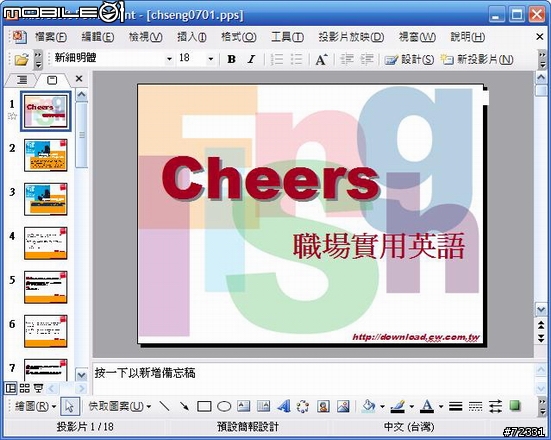Click the Open folder icon in toolbar
Image resolution: width=551 pixels, height=440 pixels.
coord(21,59)
